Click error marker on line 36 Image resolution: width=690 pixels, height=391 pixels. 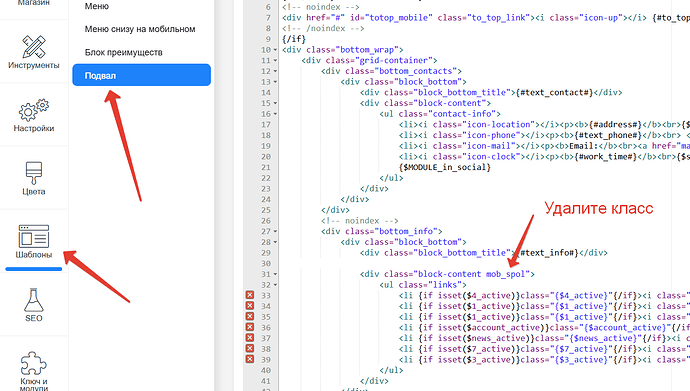[x=250, y=327]
